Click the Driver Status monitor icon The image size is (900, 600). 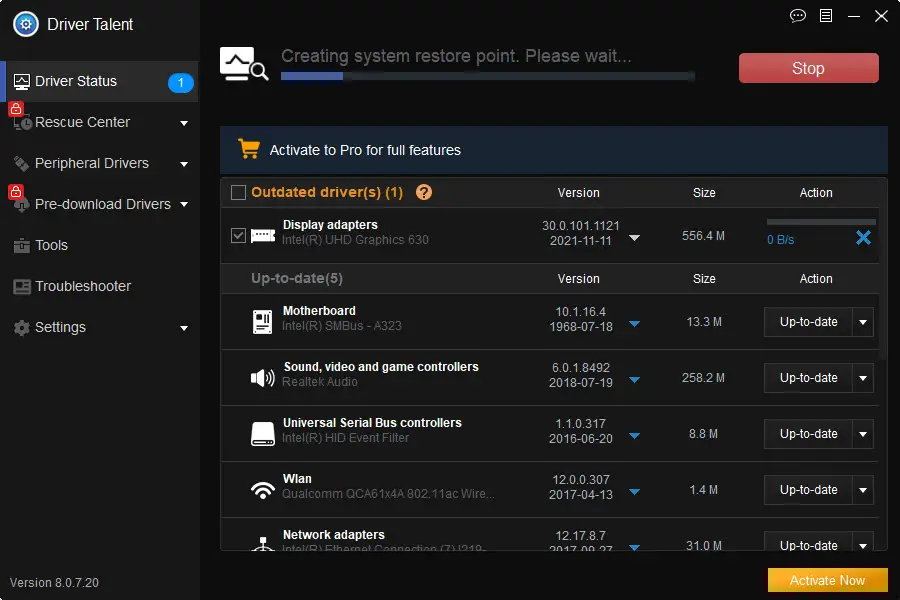pos(21,82)
